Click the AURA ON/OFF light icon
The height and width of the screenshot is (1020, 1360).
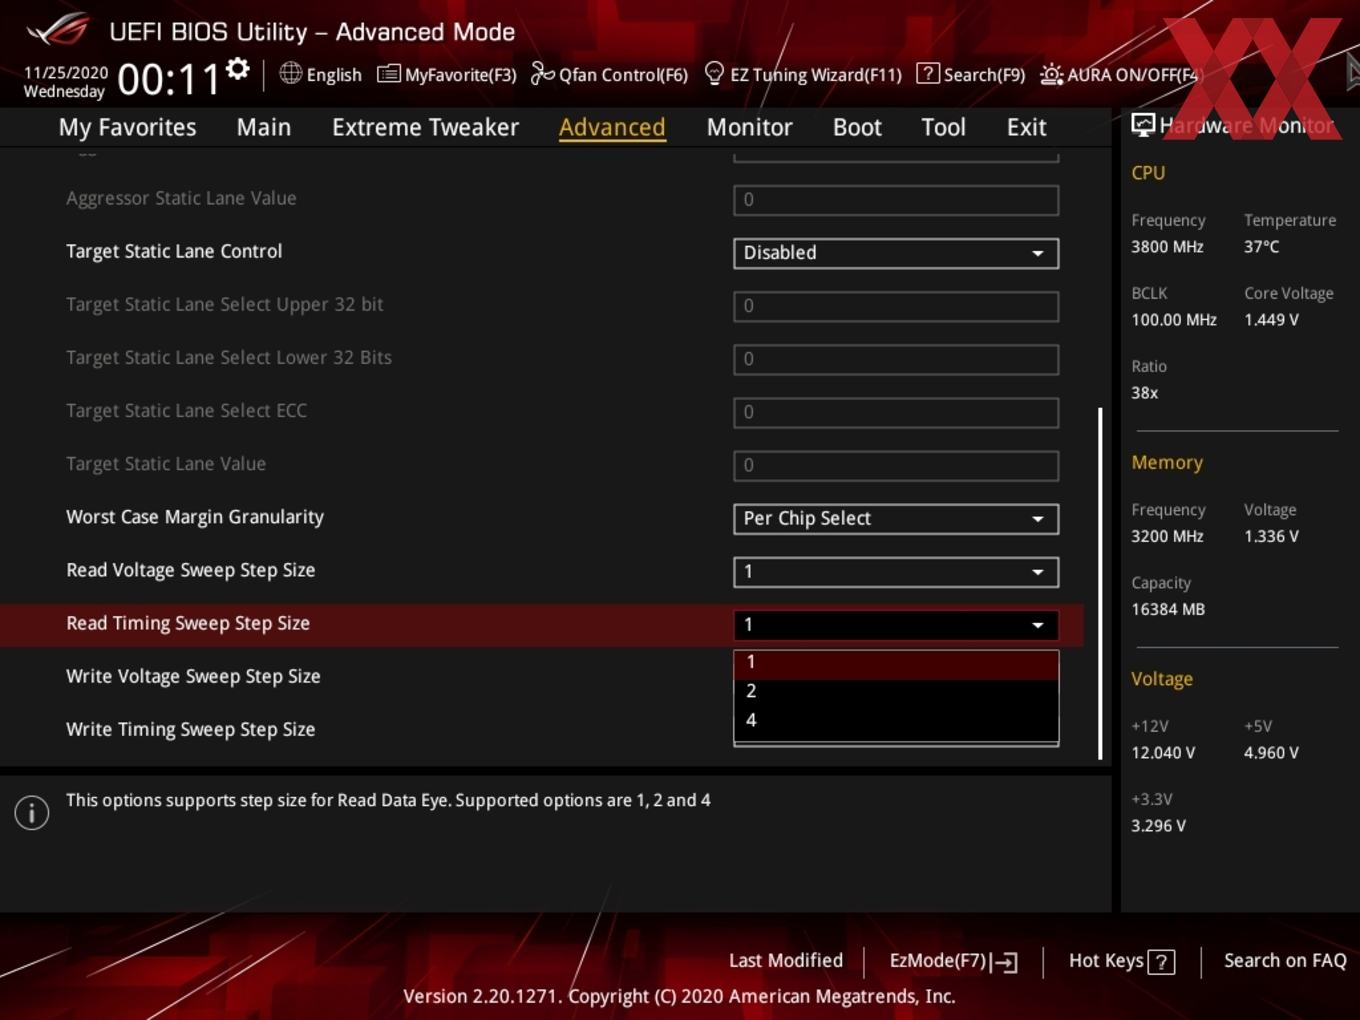pyautogui.click(x=1051, y=74)
